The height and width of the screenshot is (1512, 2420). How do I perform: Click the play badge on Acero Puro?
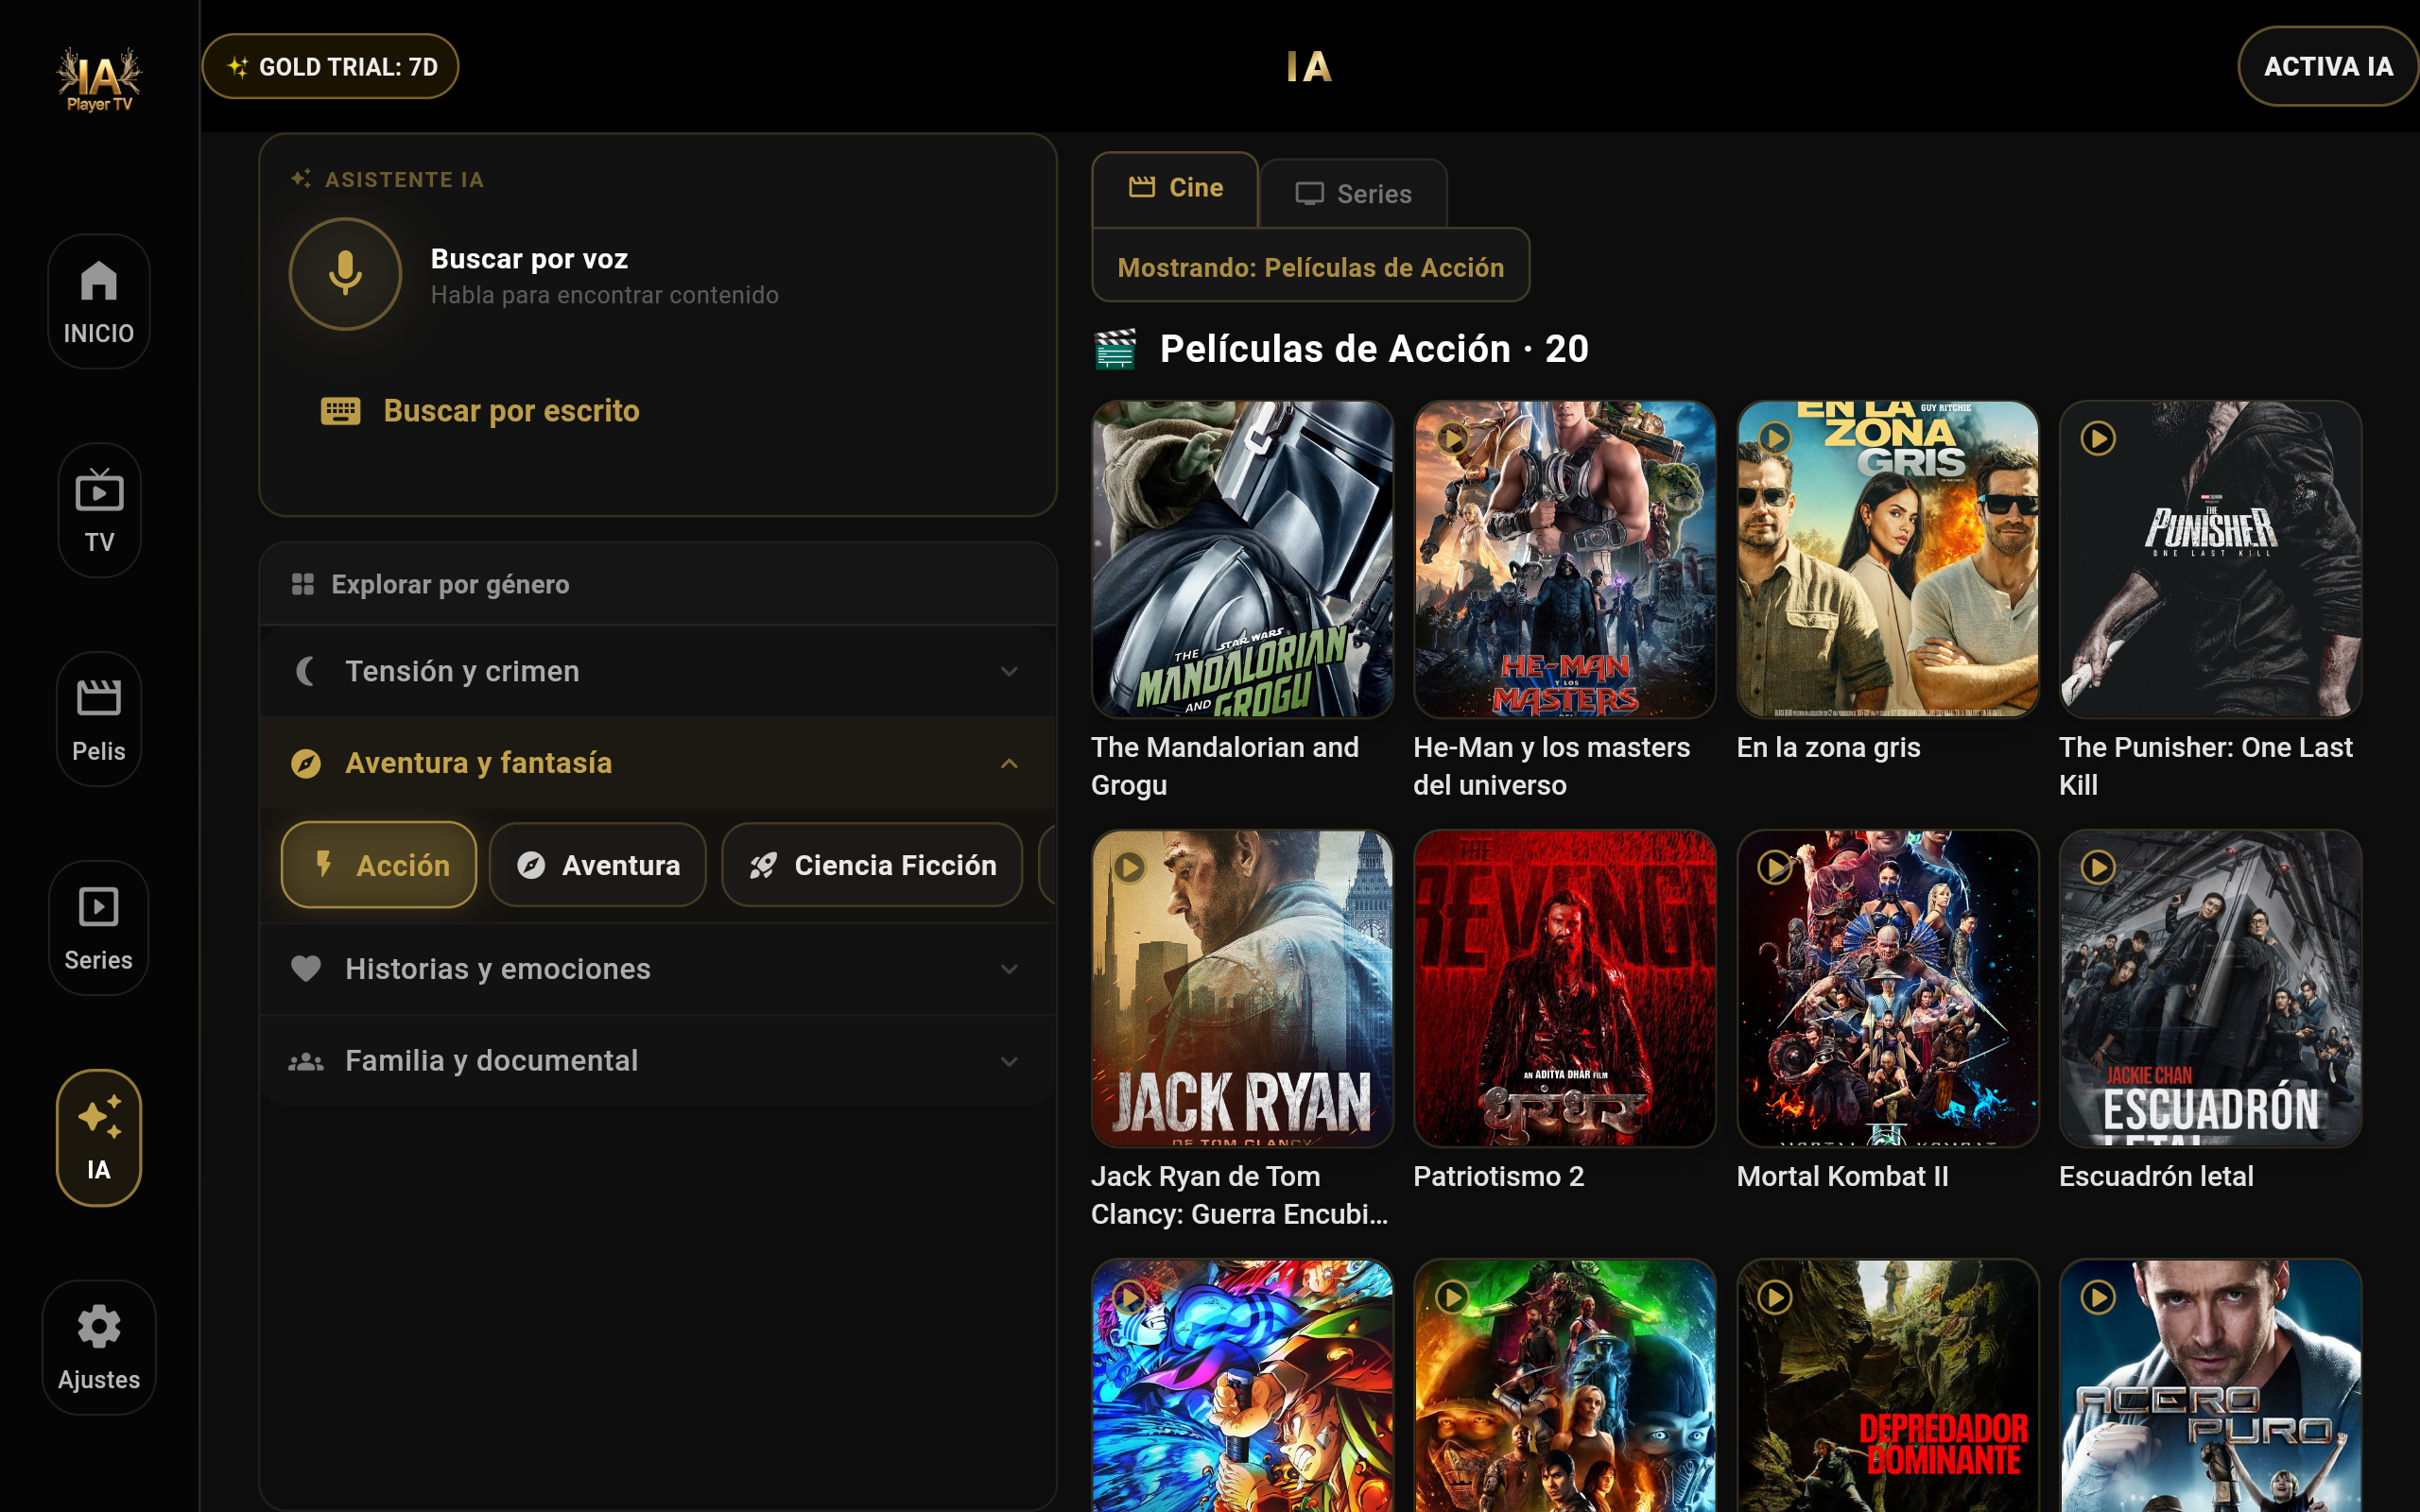2098,1297
